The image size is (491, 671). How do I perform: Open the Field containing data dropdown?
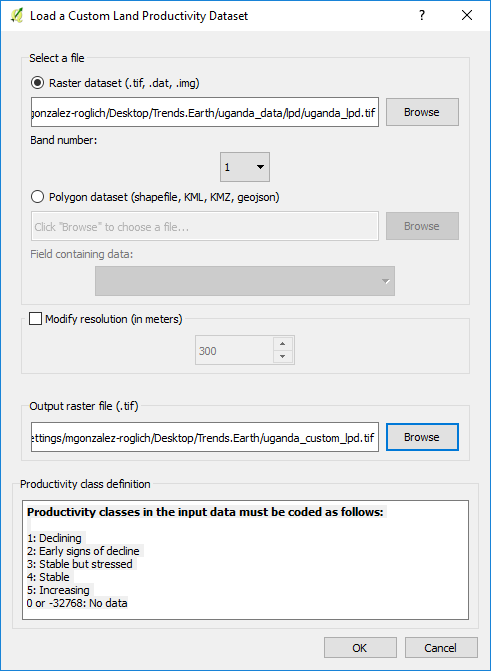[245, 281]
